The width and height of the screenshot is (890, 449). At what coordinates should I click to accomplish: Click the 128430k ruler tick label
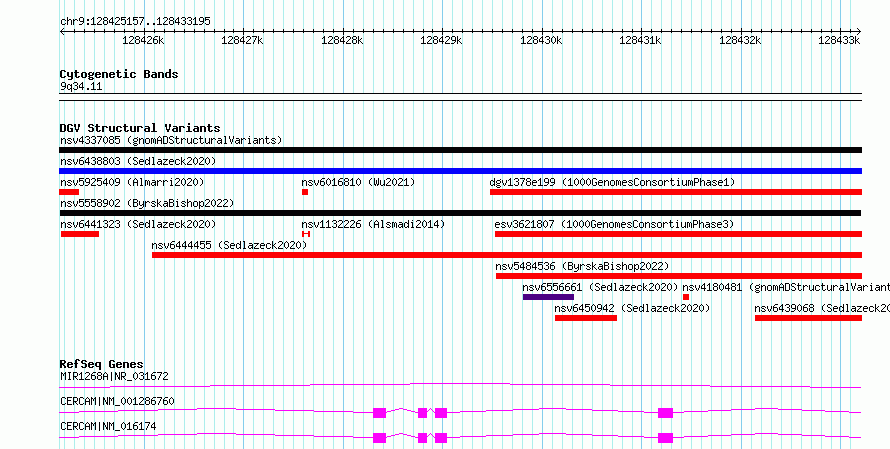coord(541,40)
